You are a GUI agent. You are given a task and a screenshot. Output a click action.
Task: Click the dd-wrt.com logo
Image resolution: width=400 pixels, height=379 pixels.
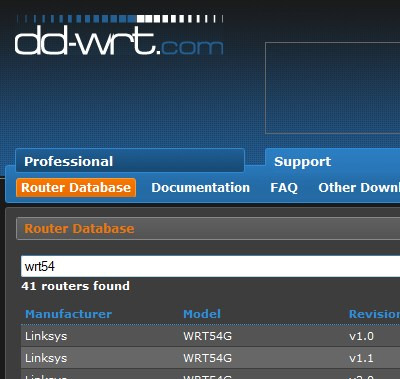119,36
